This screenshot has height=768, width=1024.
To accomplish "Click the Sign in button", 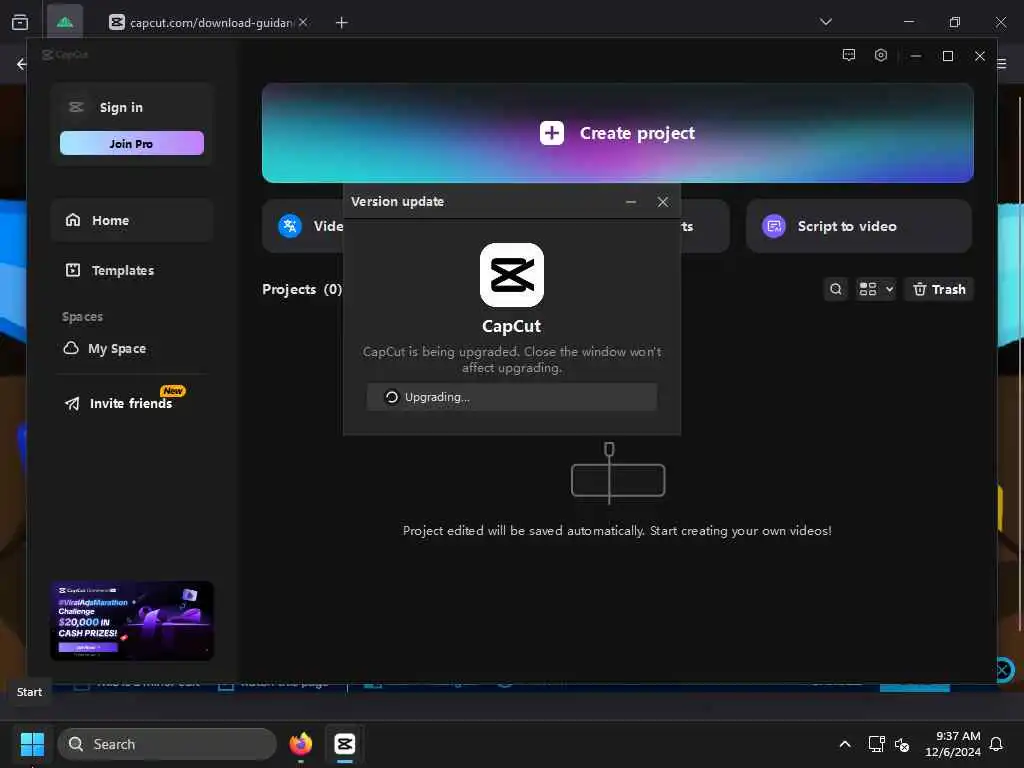I will coord(121,108).
